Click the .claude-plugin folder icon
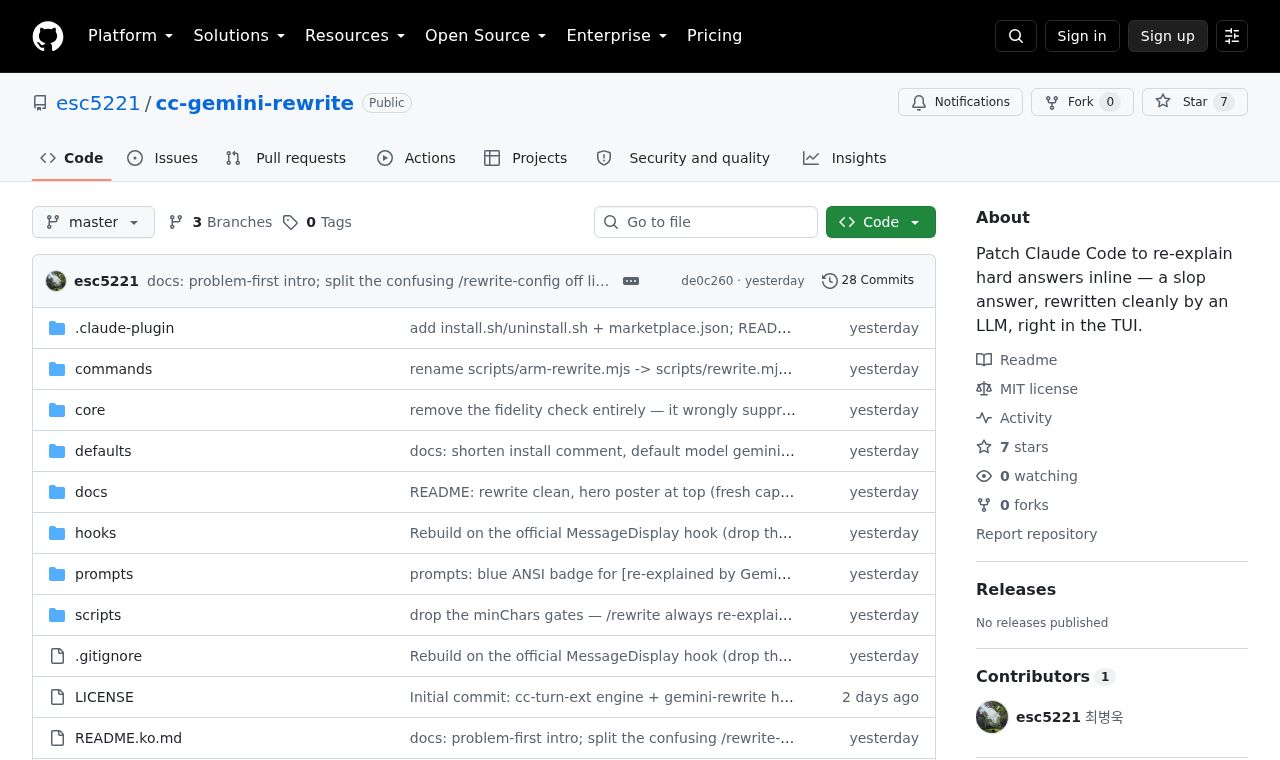The height and width of the screenshot is (760, 1280). pos(57,328)
